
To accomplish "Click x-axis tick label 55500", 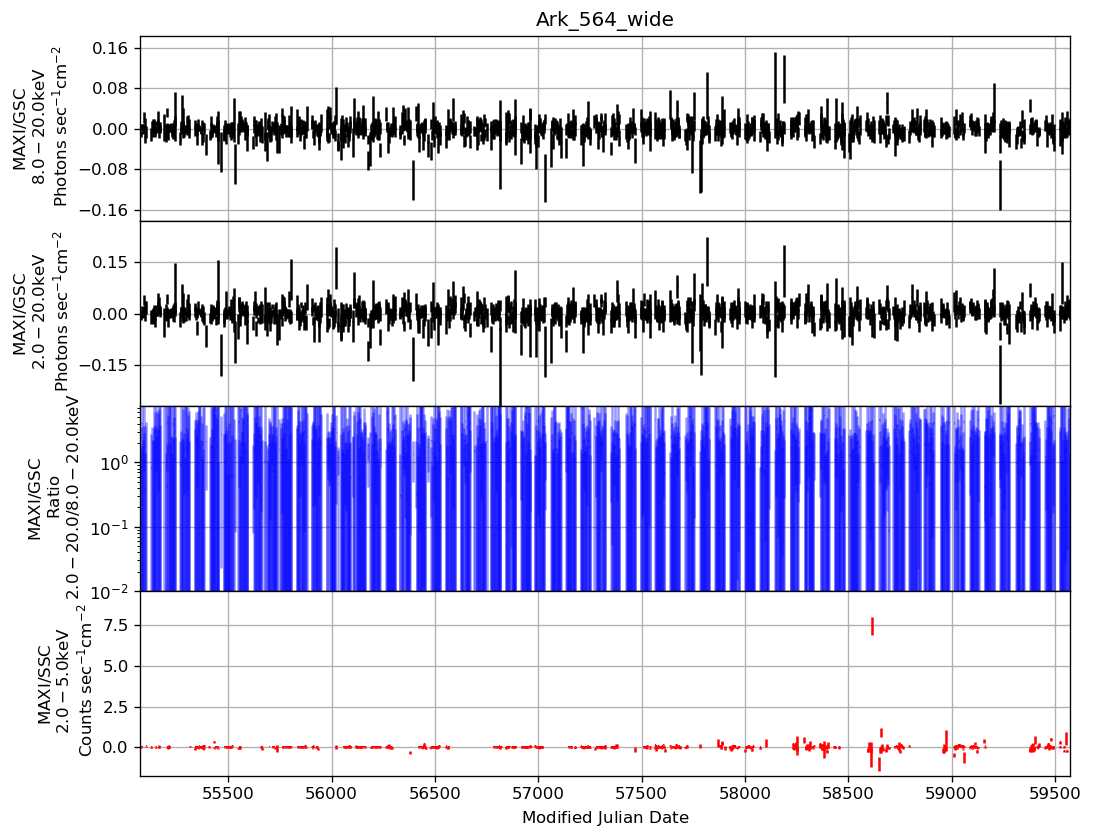I will 229,794.
